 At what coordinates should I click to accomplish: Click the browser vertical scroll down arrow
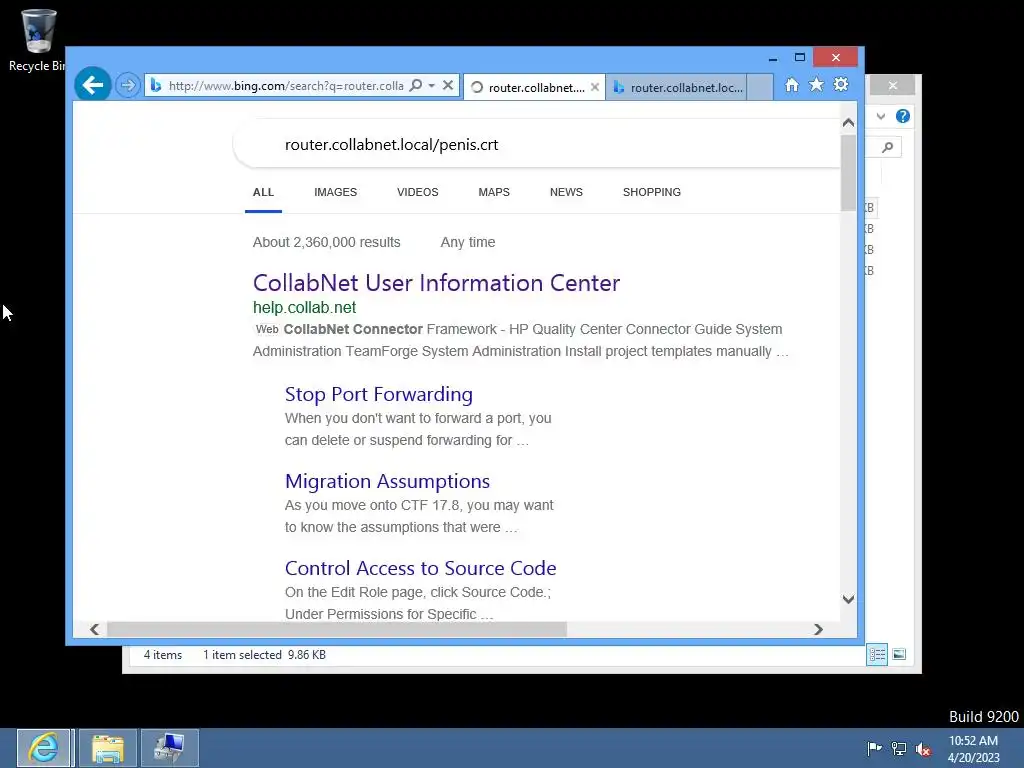pyautogui.click(x=848, y=599)
